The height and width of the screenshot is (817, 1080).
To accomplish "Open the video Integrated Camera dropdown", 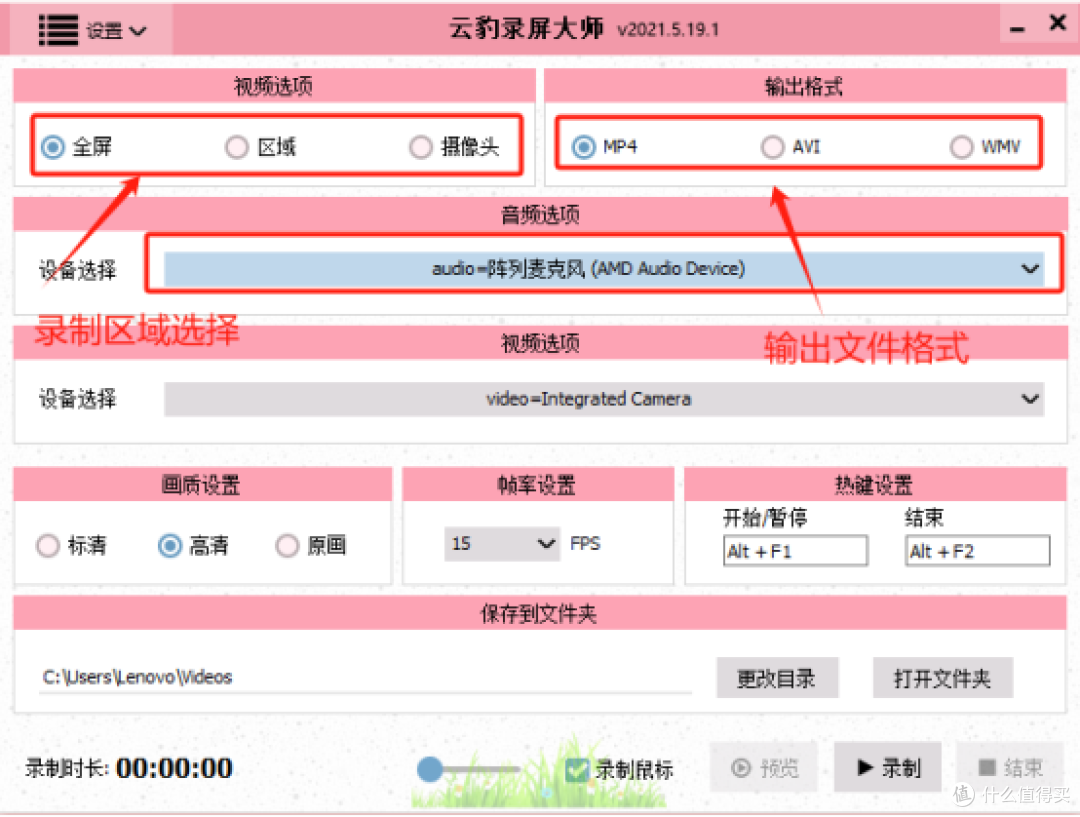I will tap(604, 399).
